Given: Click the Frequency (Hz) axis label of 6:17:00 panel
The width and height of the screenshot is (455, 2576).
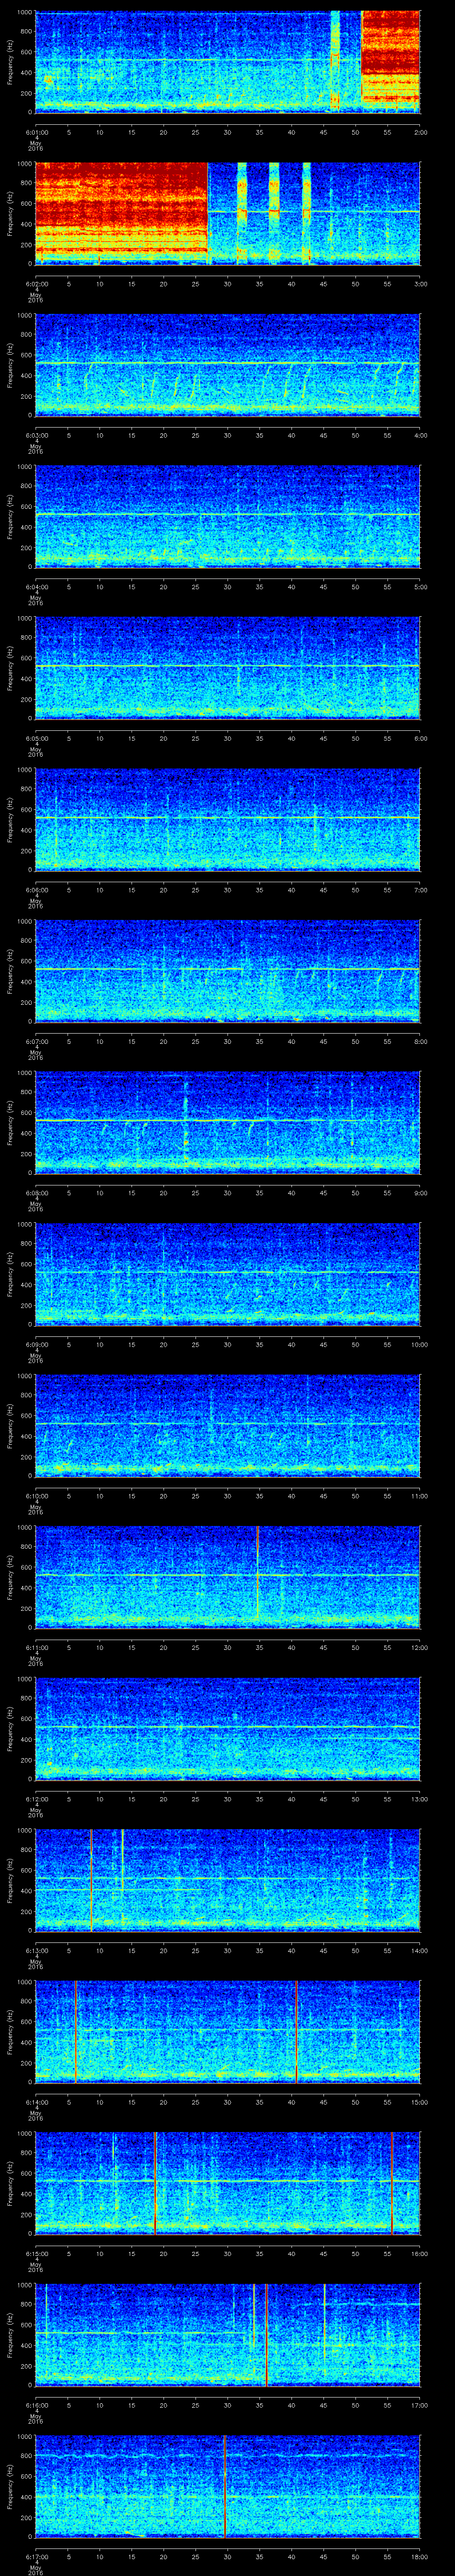Looking at the screenshot, I should point(11,2487).
